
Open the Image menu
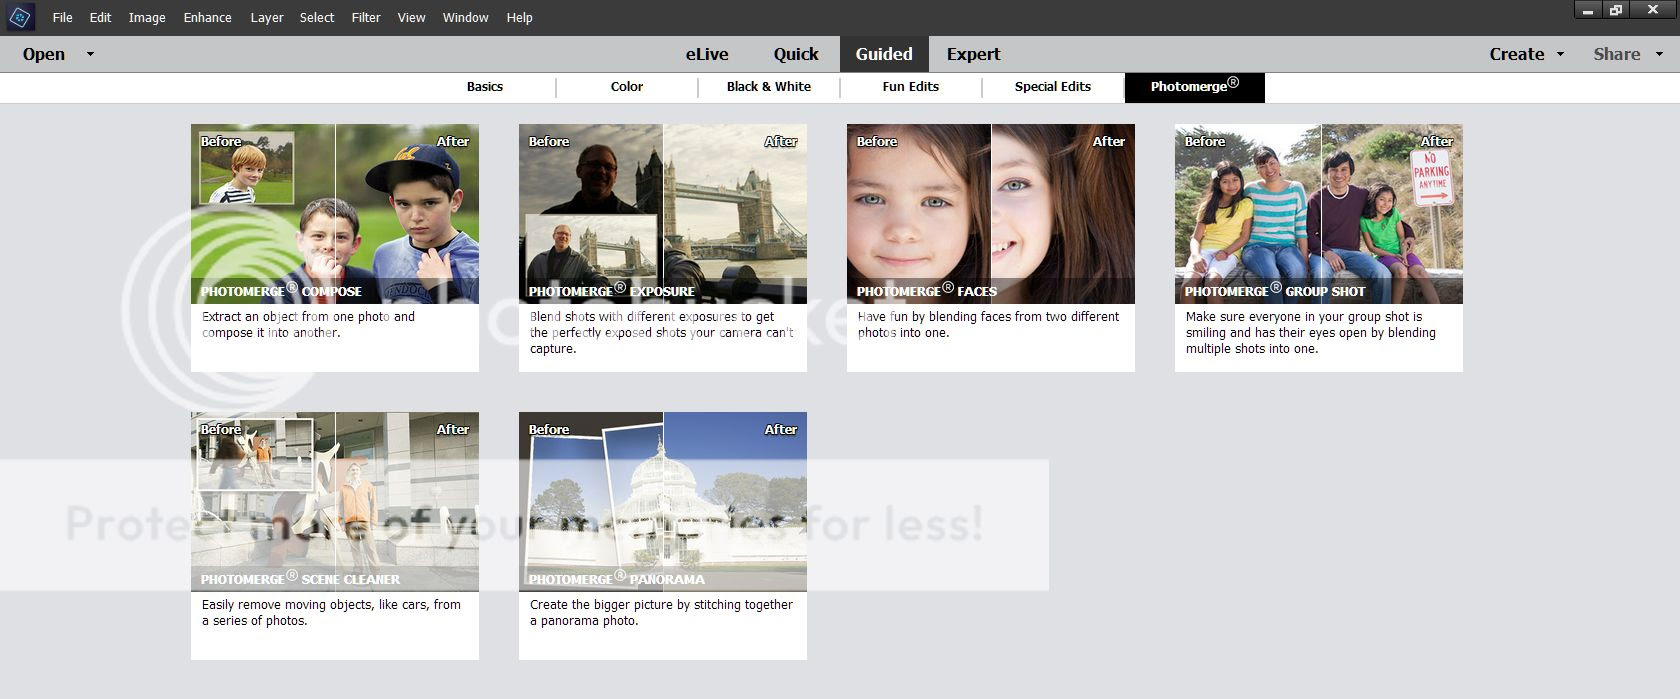pyautogui.click(x=147, y=18)
